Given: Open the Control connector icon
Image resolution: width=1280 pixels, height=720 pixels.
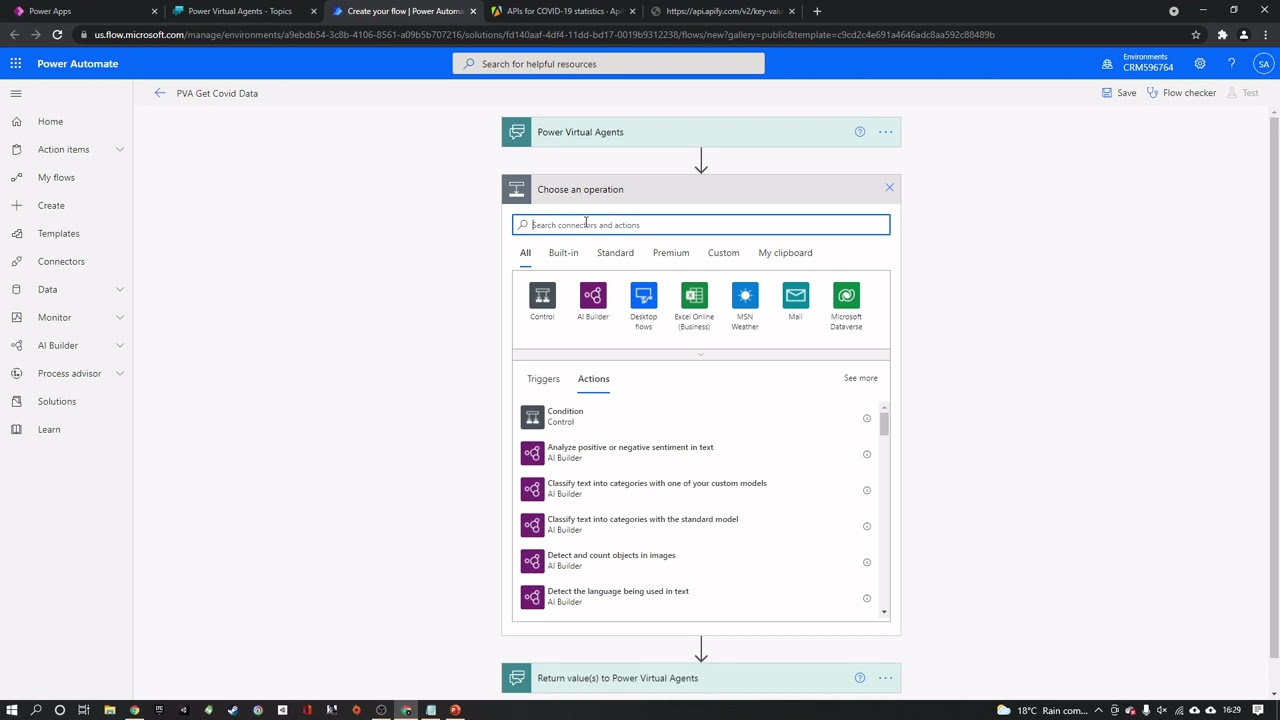Looking at the screenshot, I should click(x=542, y=296).
